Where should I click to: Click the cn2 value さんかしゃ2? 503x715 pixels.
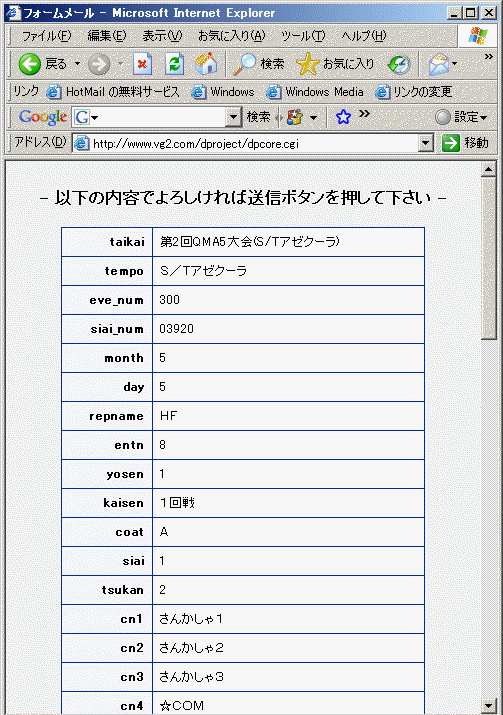191,648
